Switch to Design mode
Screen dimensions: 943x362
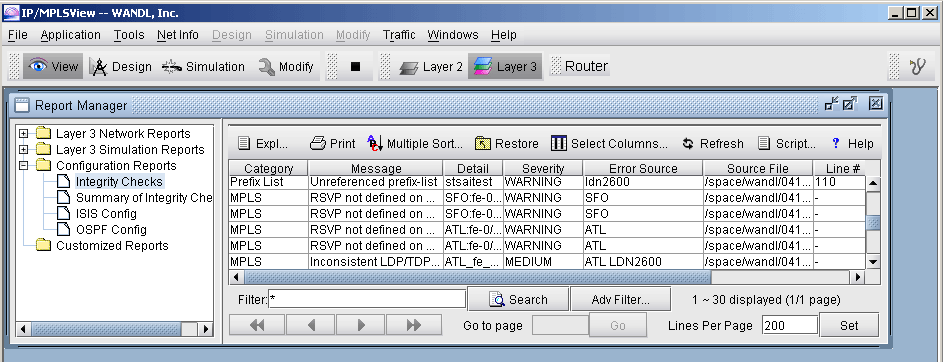120,66
